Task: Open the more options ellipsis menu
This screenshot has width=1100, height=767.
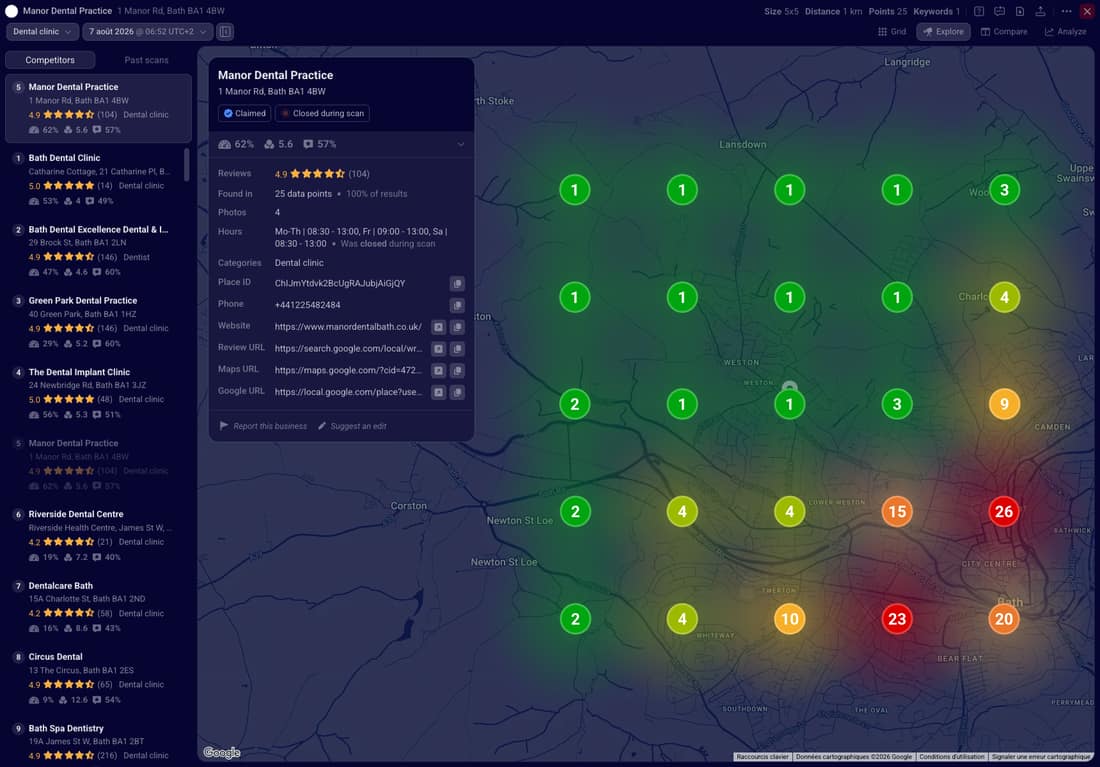Action: (1066, 11)
